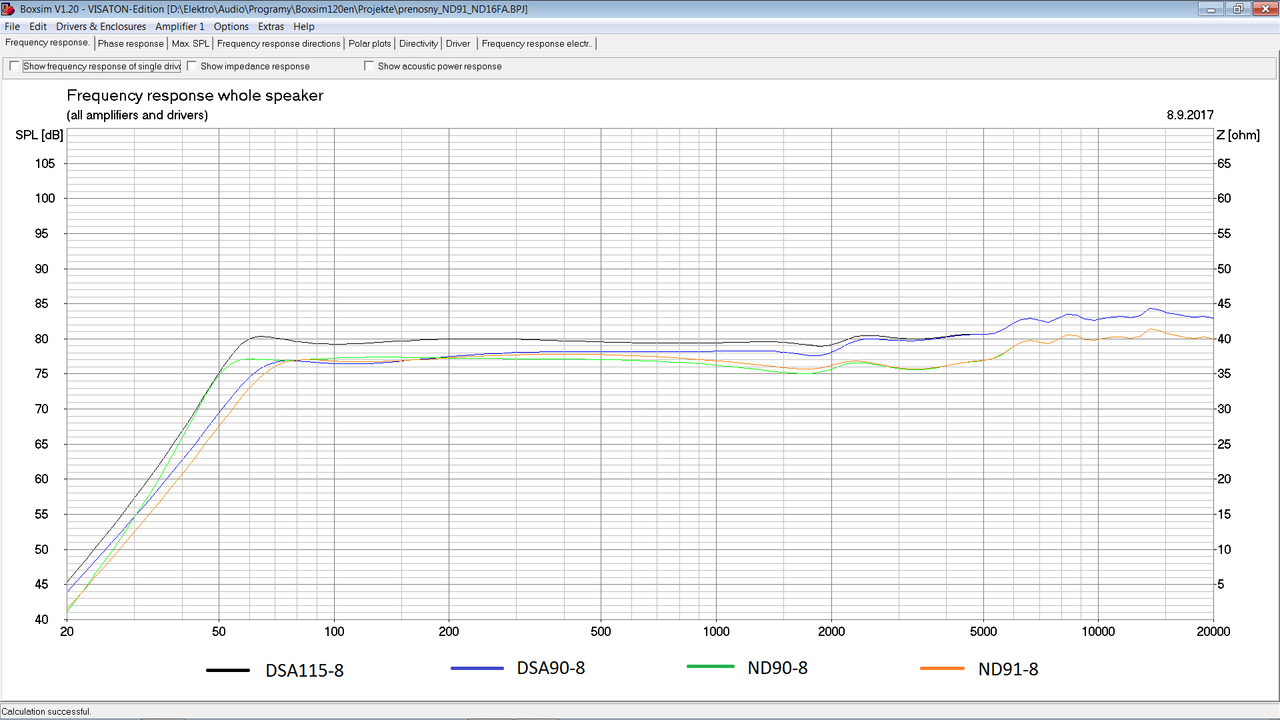Switch to the Phase response tab
Screen dimensions: 1280x720
pos(130,44)
